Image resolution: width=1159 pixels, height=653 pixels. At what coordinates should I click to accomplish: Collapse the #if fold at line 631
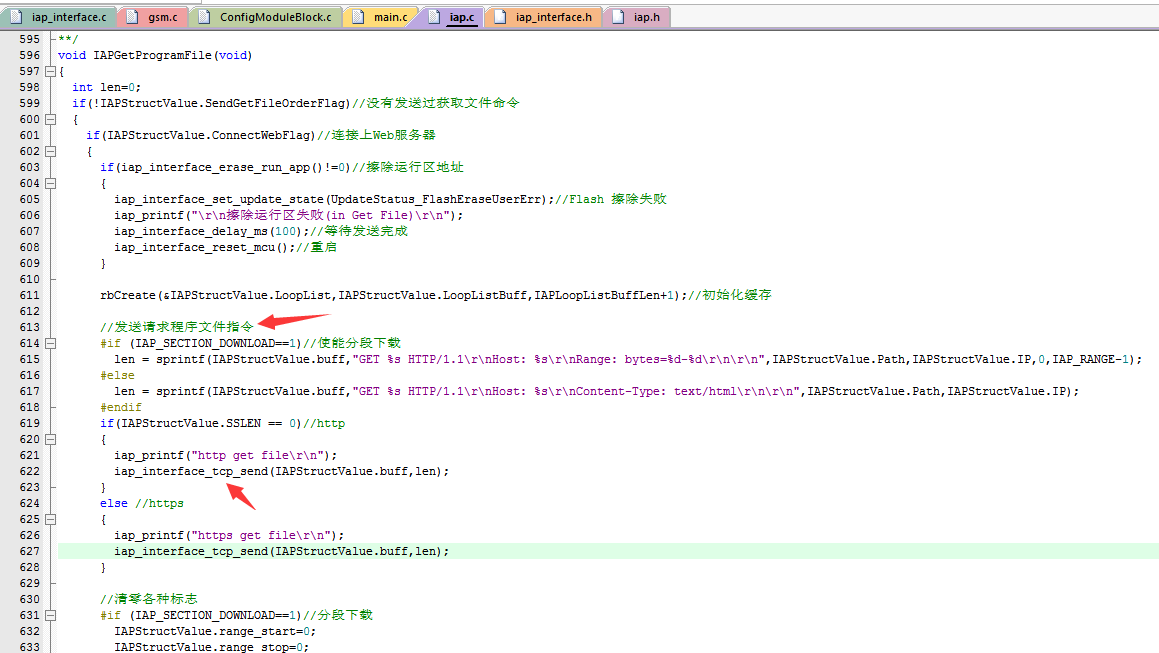tap(50, 615)
